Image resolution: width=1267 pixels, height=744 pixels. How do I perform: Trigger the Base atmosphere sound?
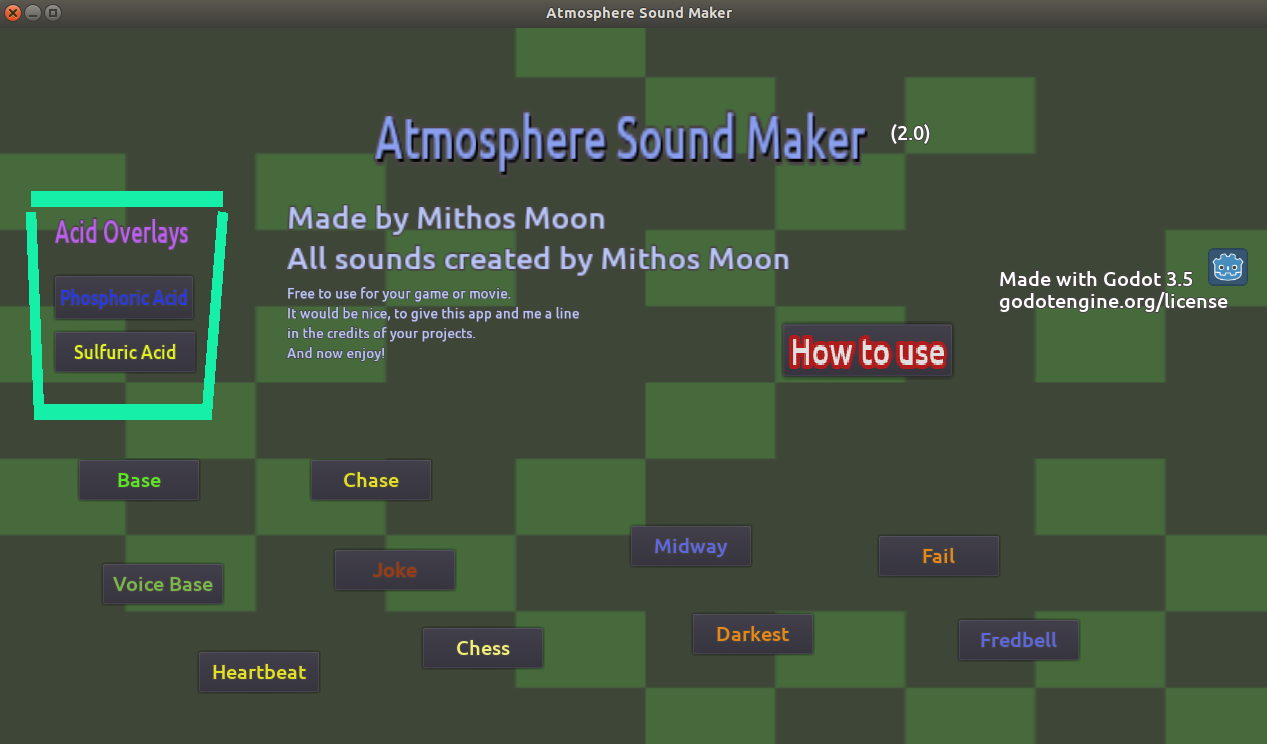pyautogui.click(x=138, y=479)
